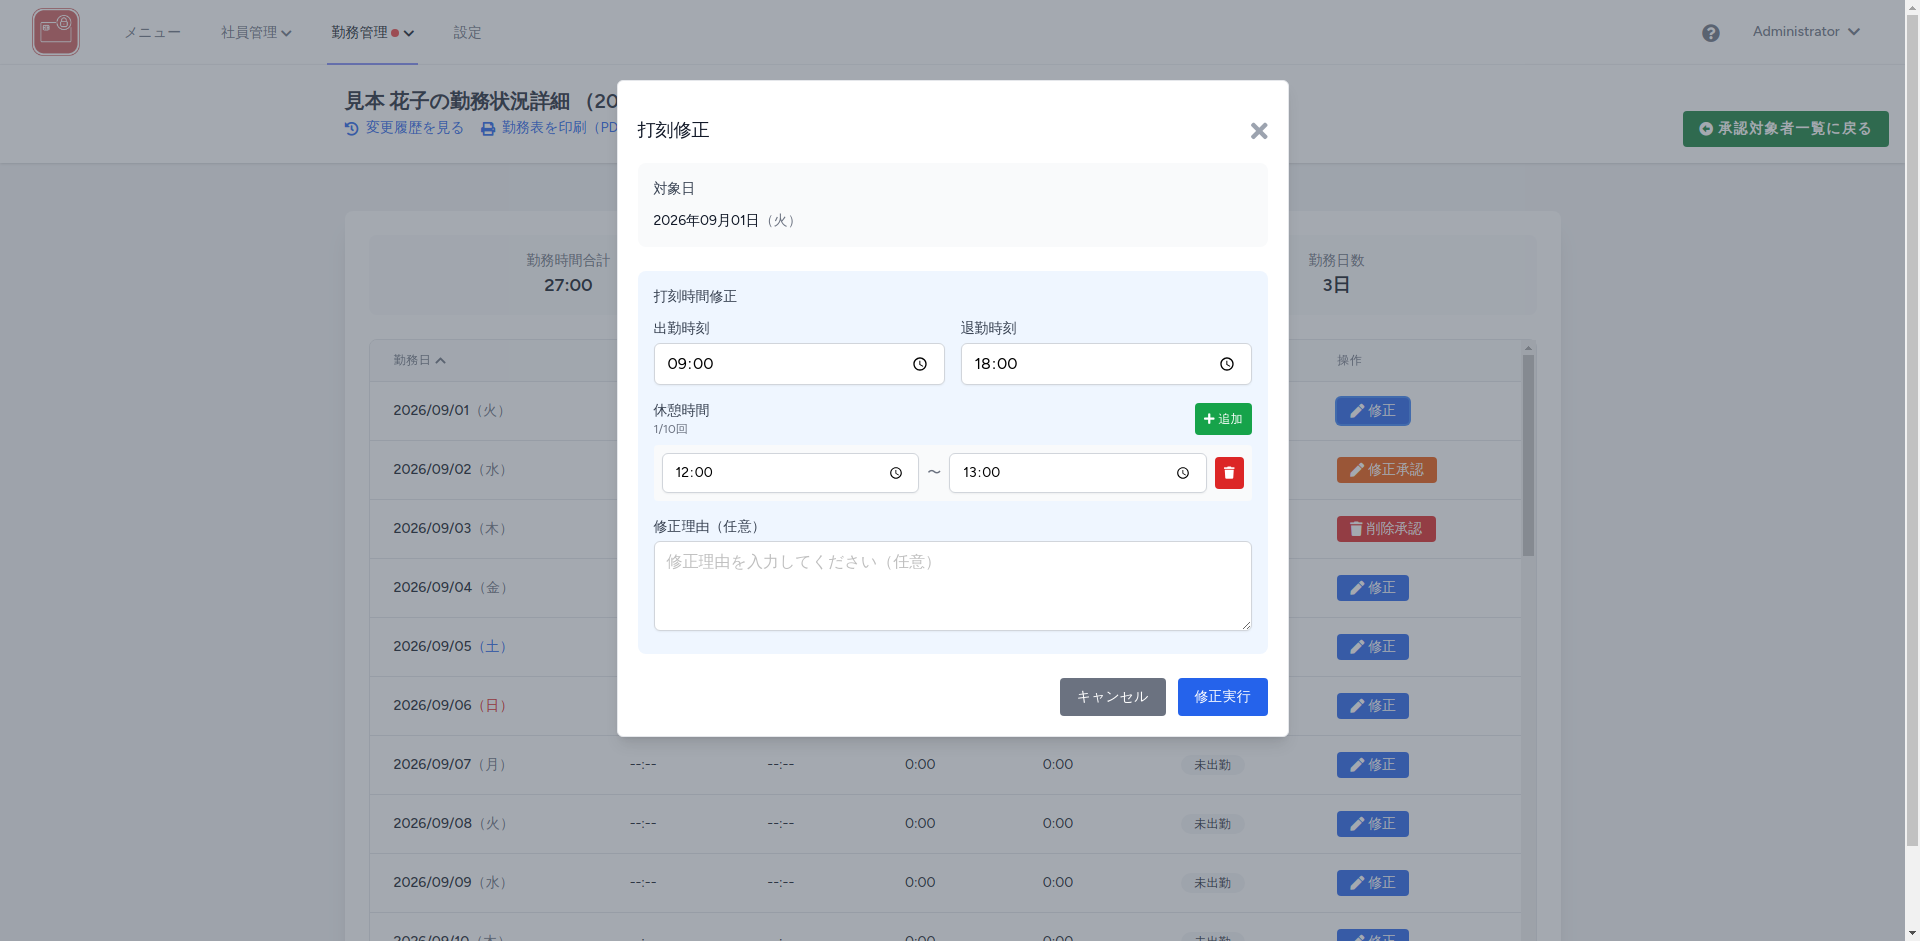Click the 未出勤 badge in 2026/09/08 row
This screenshot has width=1920, height=941.
pos(1212,824)
